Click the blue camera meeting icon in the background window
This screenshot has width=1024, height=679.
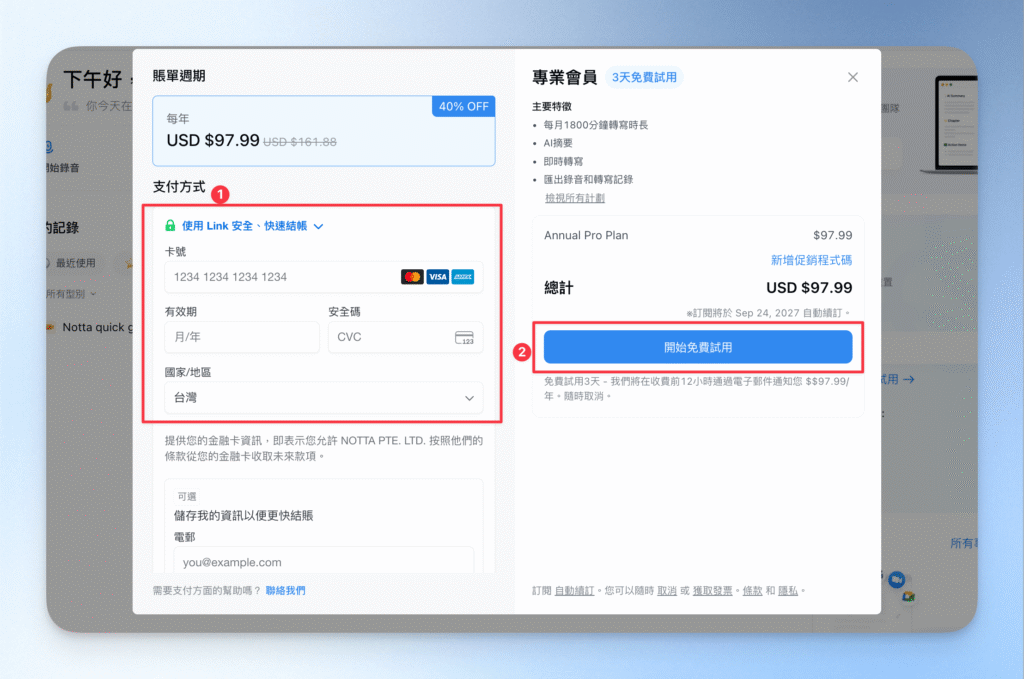[x=897, y=579]
